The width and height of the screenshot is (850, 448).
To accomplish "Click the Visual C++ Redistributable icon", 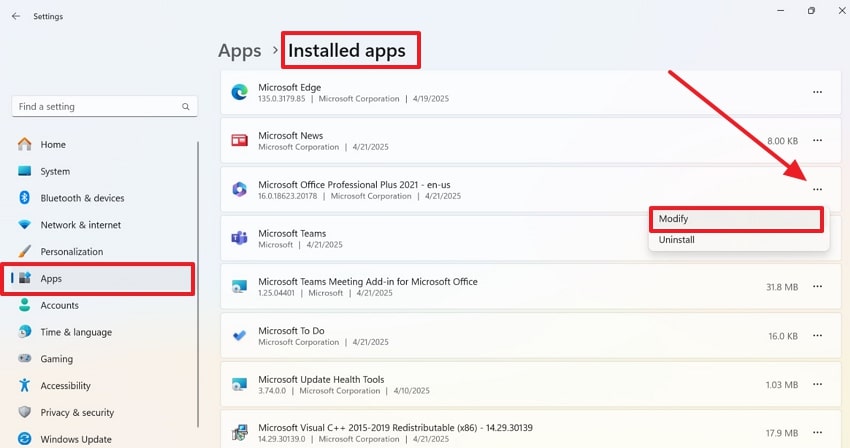I will pos(239,433).
